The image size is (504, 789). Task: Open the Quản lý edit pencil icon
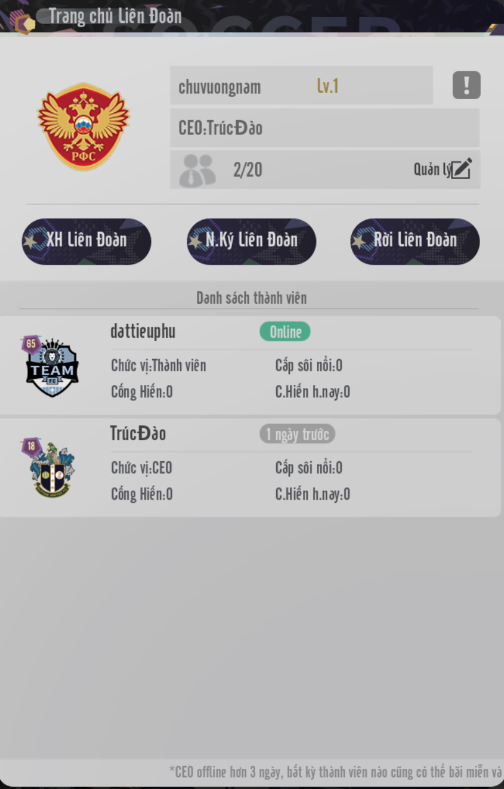click(461, 169)
